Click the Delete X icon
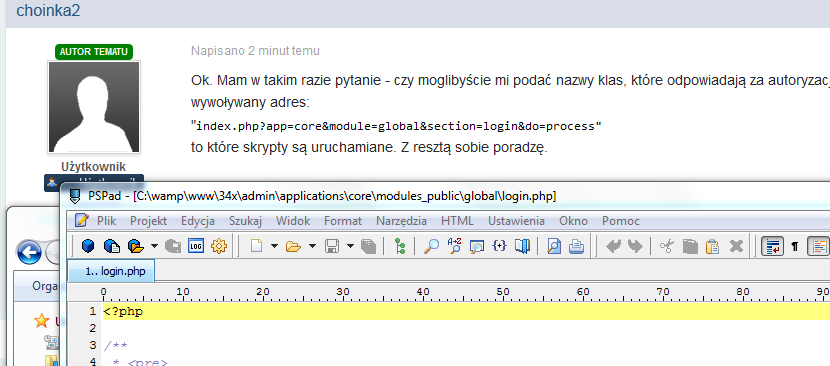830x366 pixels. tap(736, 246)
